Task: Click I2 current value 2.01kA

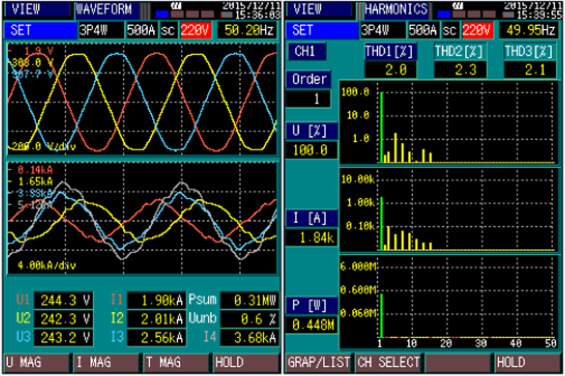Action: tap(156, 319)
